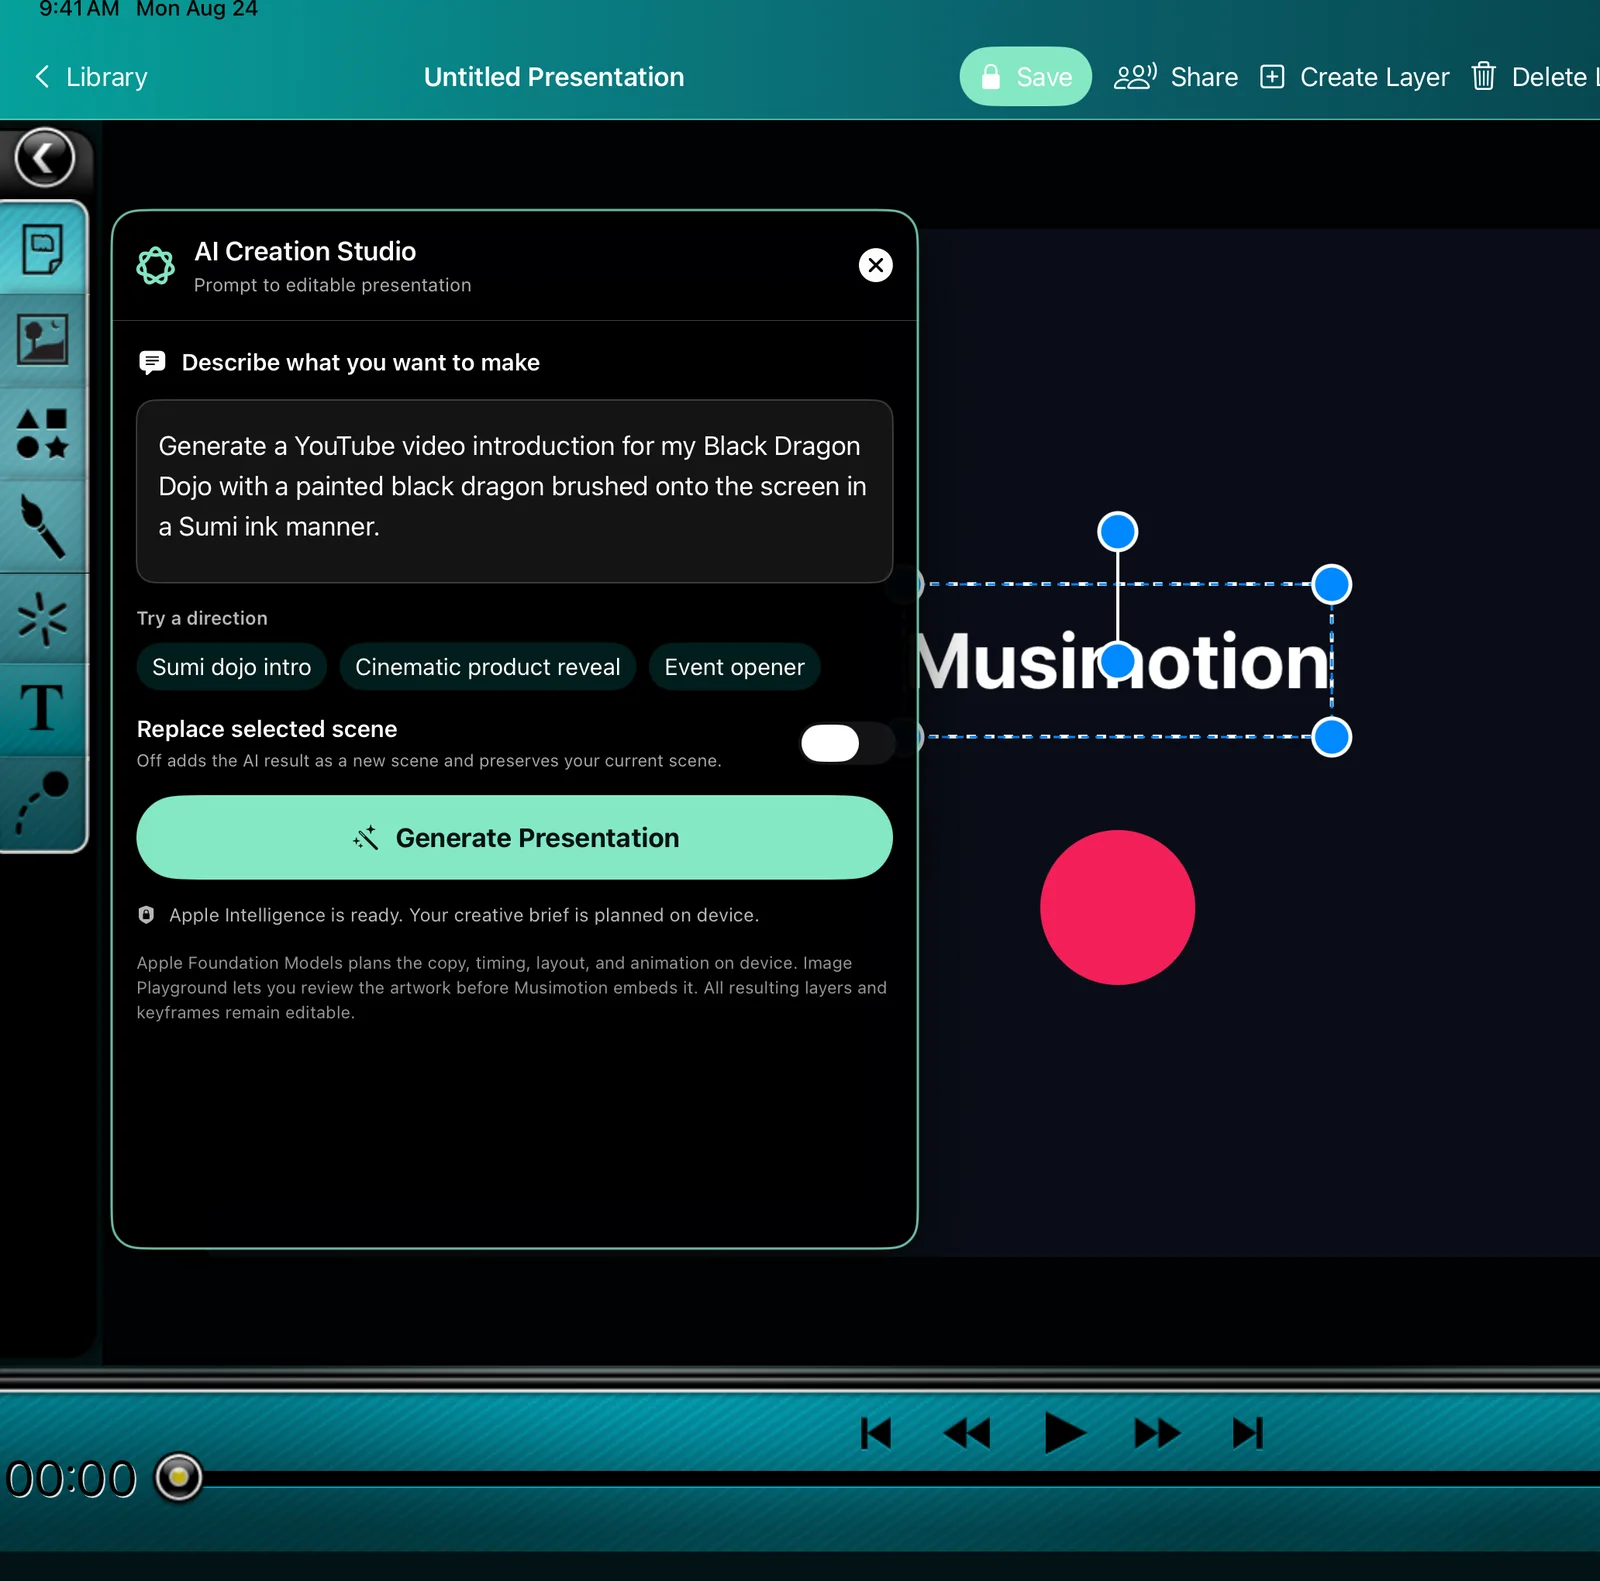Fast forward playback
The image size is (1600, 1581).
[x=1157, y=1433]
